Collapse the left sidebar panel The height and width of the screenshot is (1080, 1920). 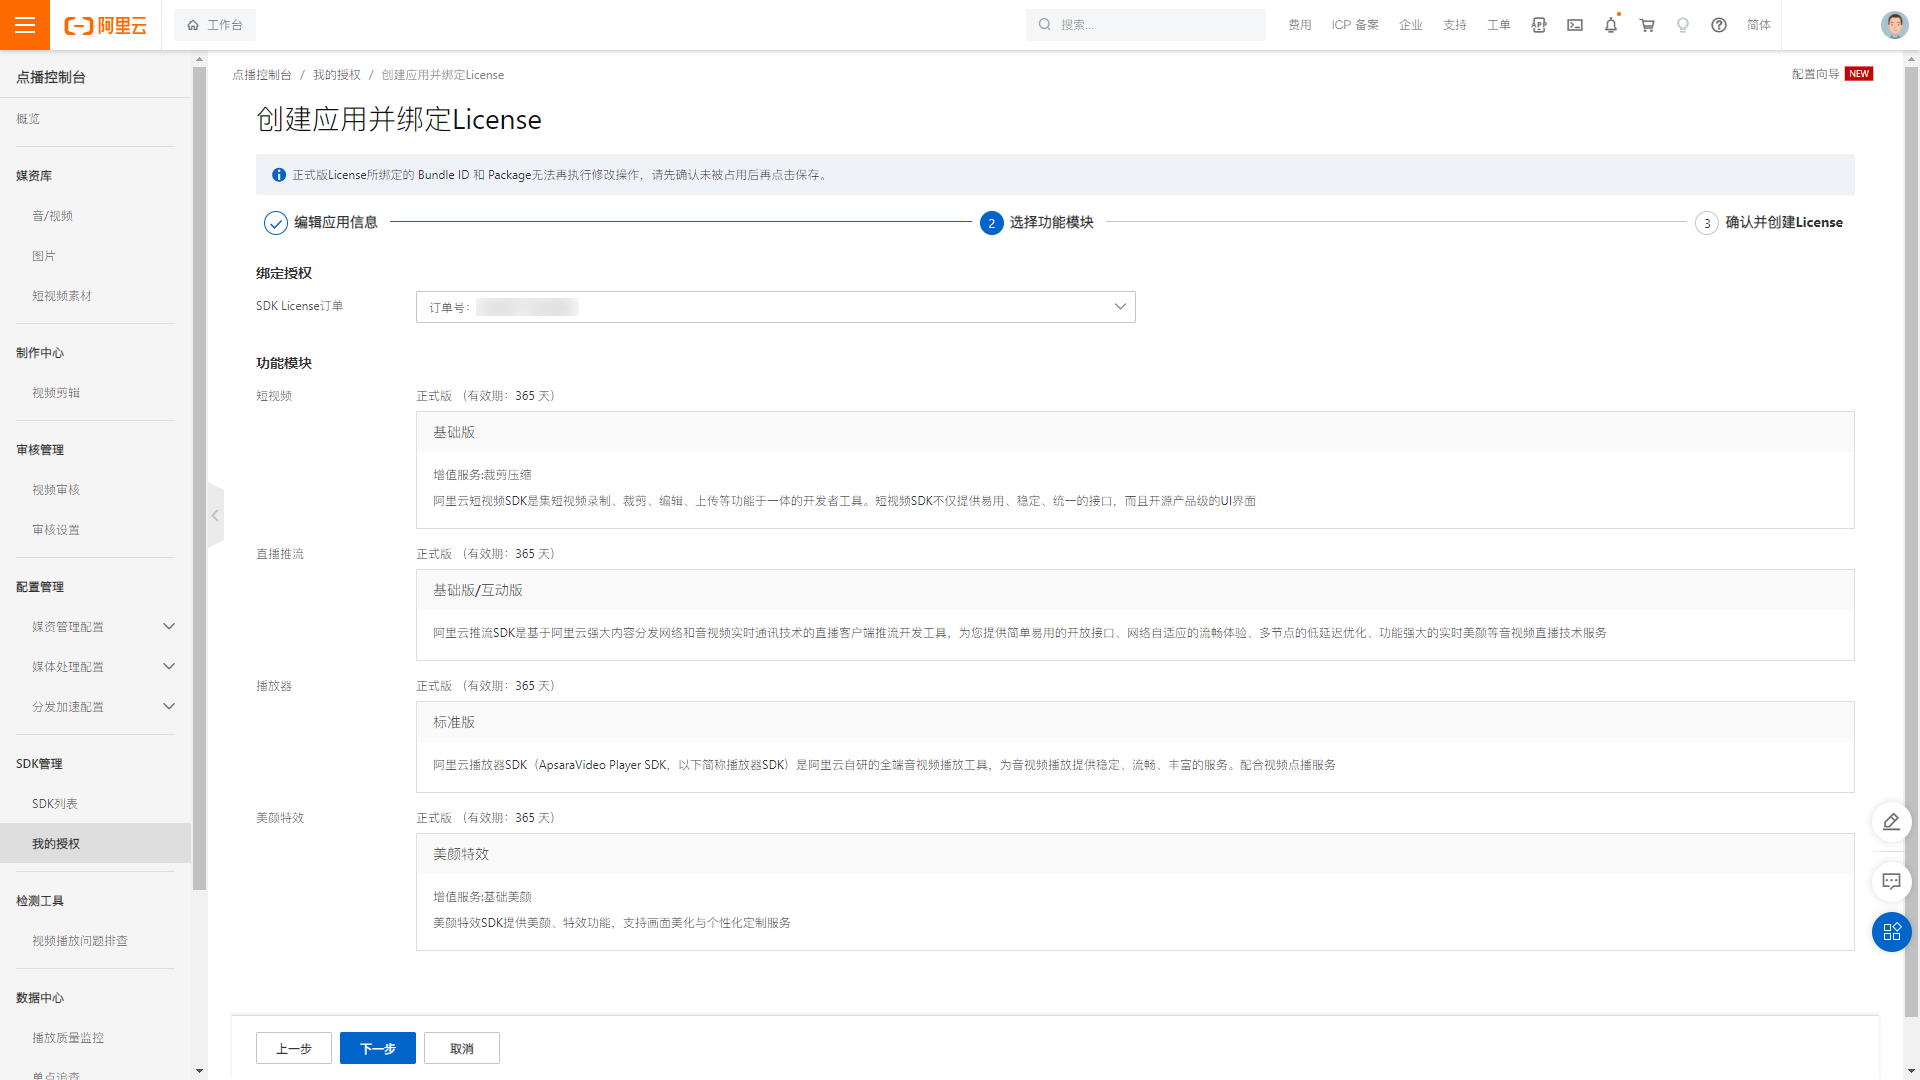click(215, 516)
